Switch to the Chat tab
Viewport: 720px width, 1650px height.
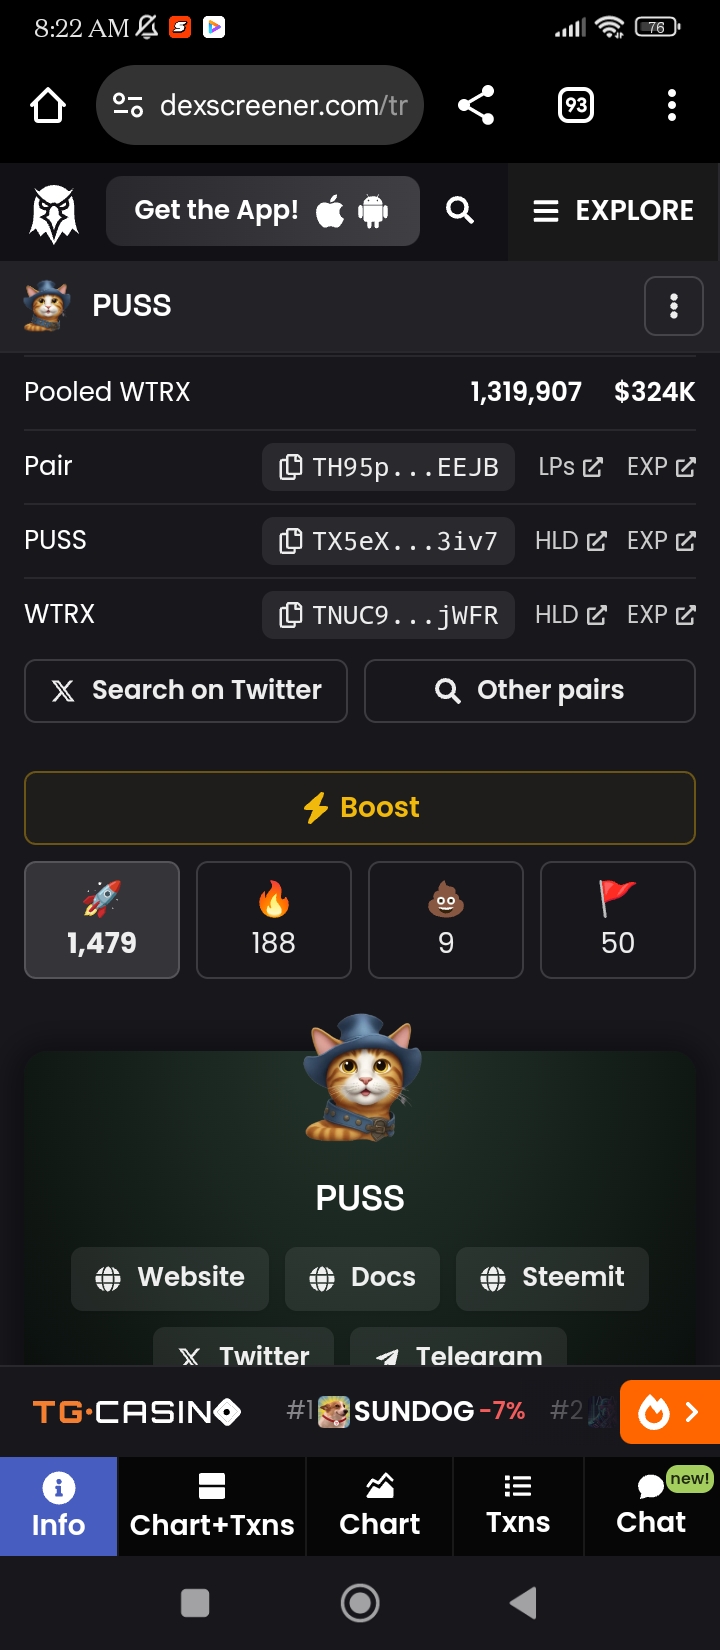click(x=652, y=1506)
